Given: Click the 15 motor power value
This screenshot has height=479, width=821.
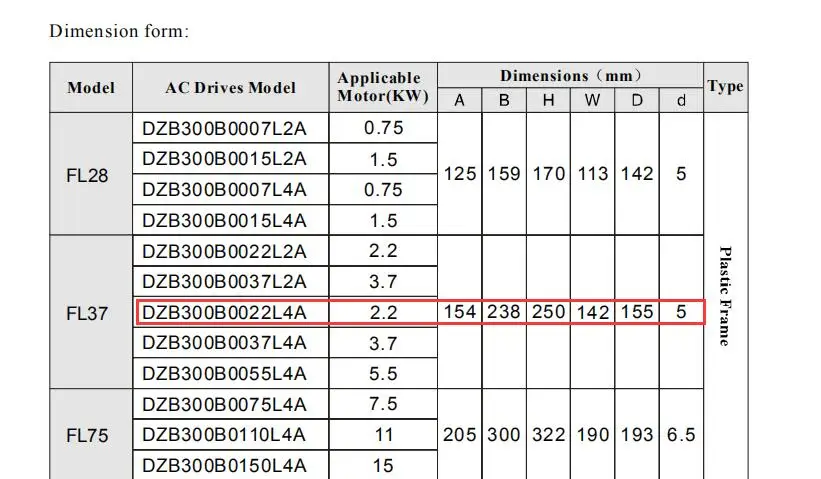Looking at the screenshot, I should tap(383, 465).
